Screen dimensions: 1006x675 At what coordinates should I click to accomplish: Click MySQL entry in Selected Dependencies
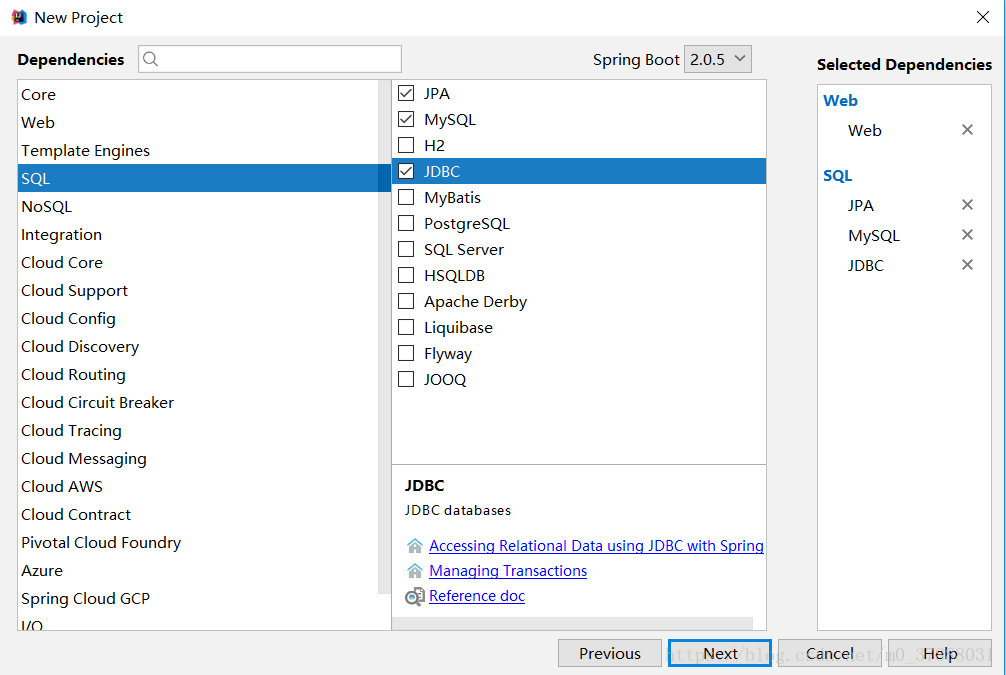pos(874,235)
